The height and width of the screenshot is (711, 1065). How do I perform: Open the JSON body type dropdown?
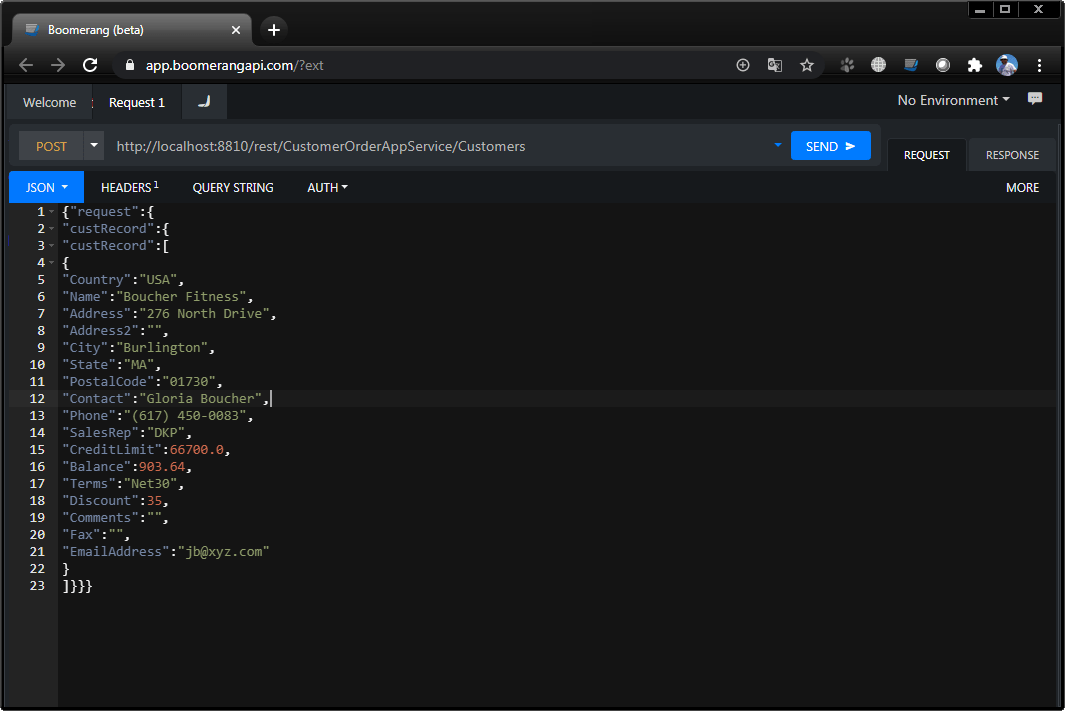pos(46,187)
